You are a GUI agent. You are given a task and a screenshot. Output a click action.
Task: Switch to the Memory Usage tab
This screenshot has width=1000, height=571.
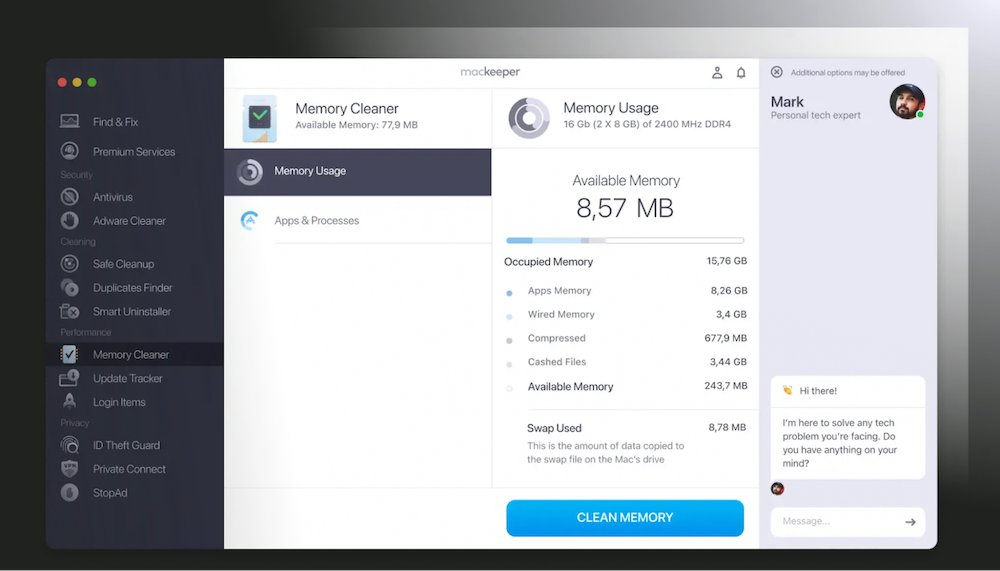pyautogui.click(x=357, y=172)
